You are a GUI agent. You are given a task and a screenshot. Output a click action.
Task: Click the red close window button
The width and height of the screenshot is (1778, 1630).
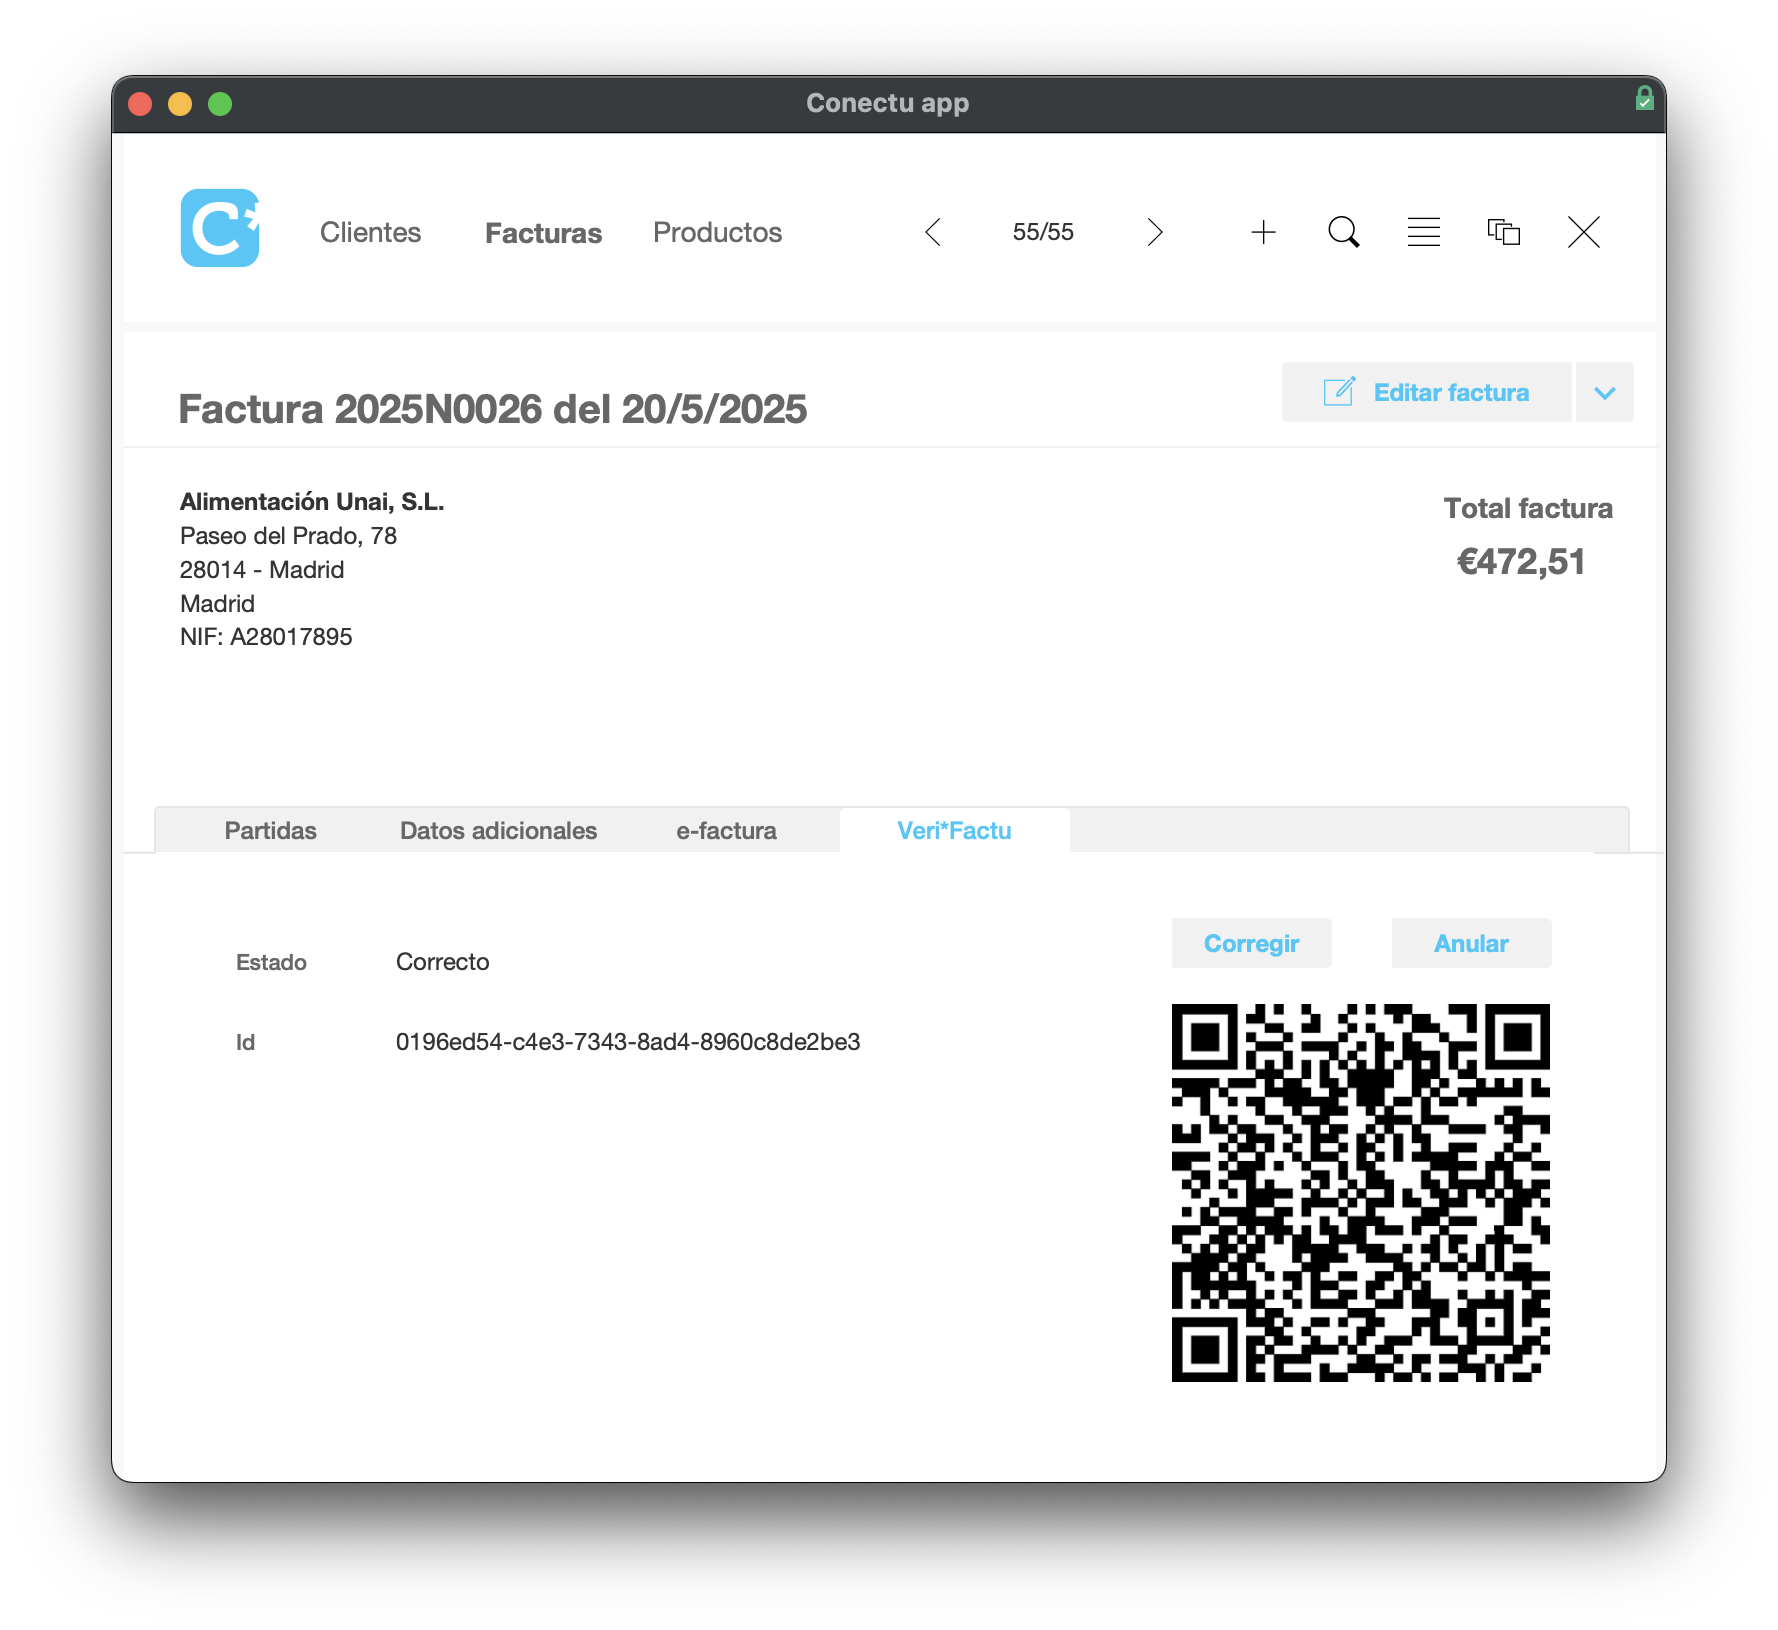[x=140, y=104]
